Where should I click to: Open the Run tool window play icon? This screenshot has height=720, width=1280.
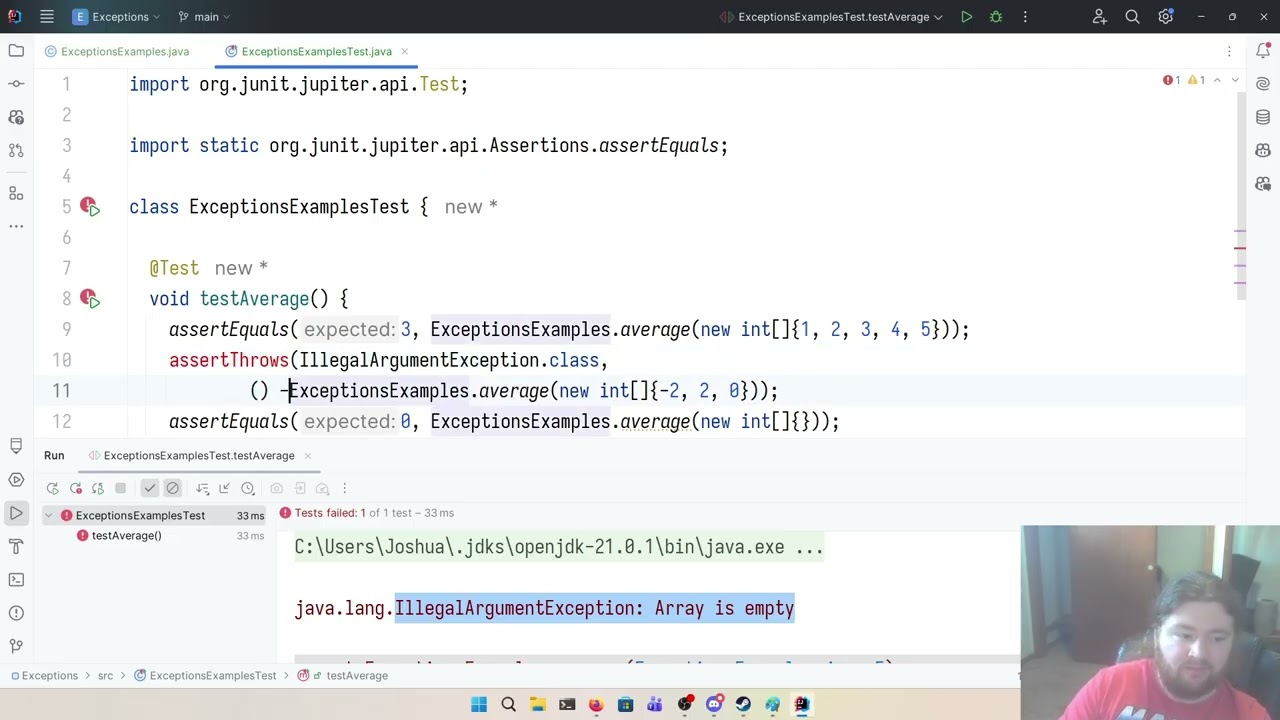(x=16, y=513)
